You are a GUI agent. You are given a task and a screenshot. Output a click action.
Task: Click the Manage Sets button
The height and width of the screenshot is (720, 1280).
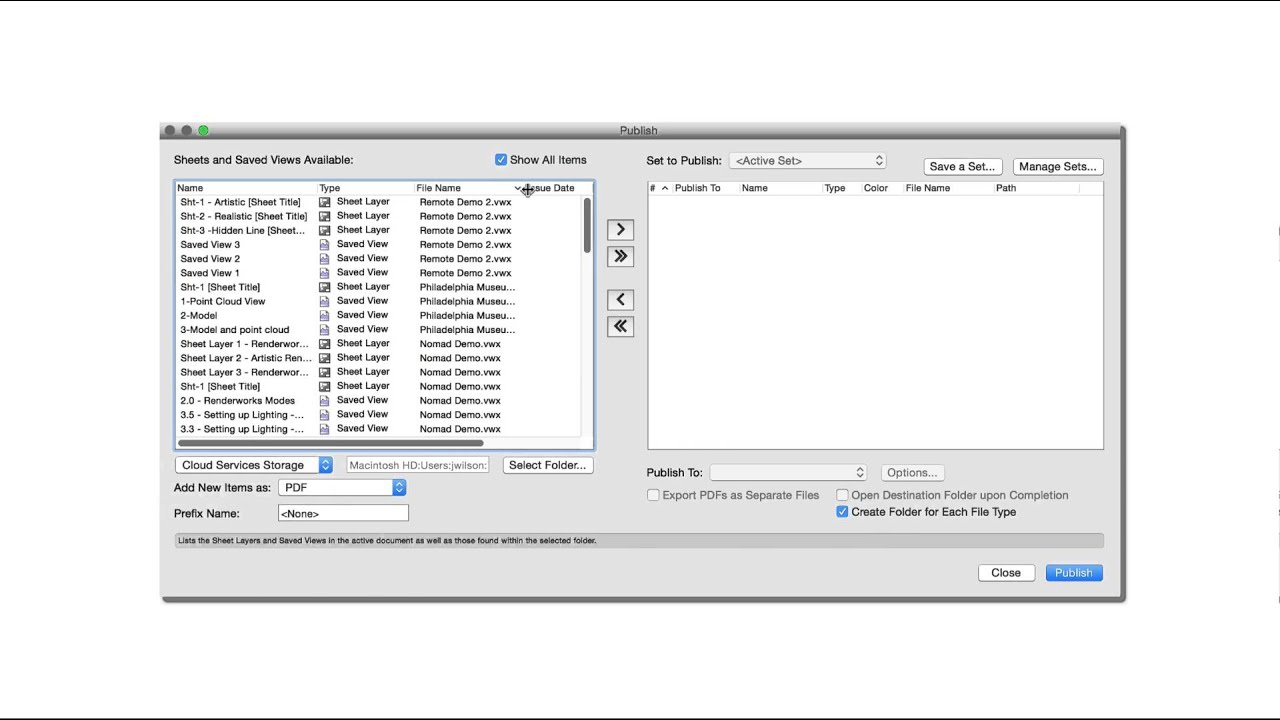pos(1058,167)
